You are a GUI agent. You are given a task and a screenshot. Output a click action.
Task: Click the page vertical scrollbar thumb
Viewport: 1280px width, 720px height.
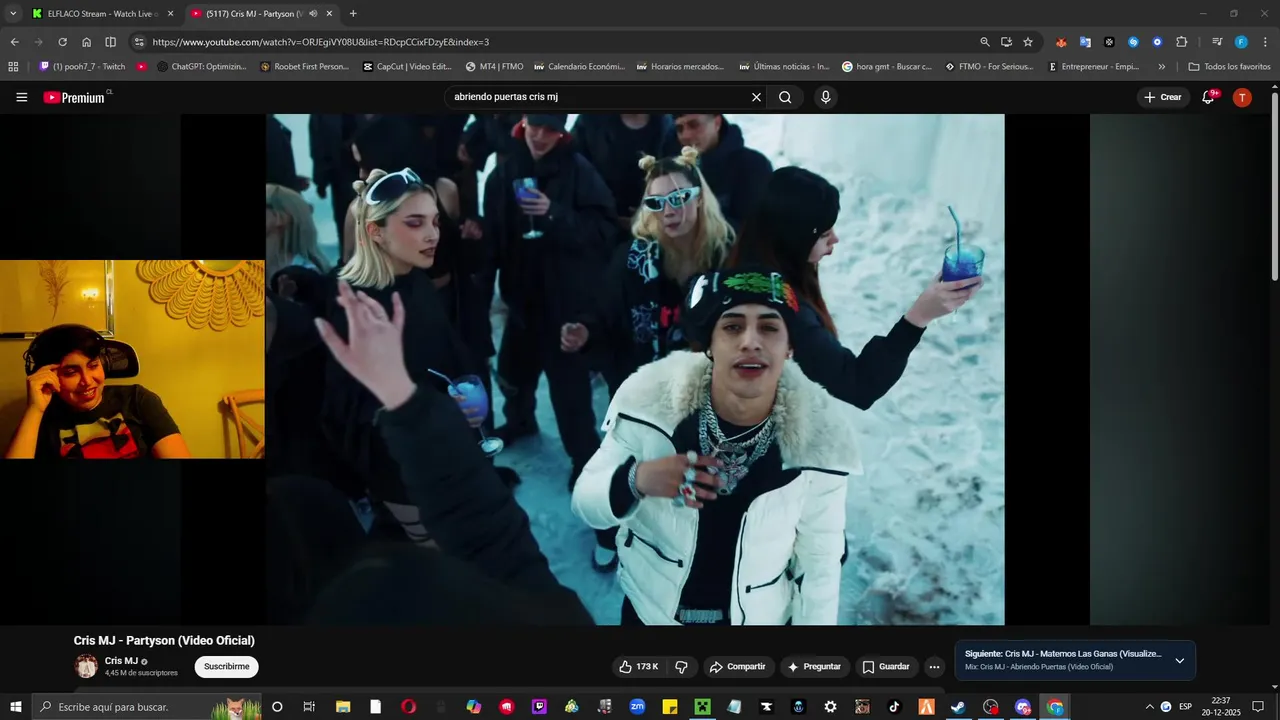[1274, 186]
